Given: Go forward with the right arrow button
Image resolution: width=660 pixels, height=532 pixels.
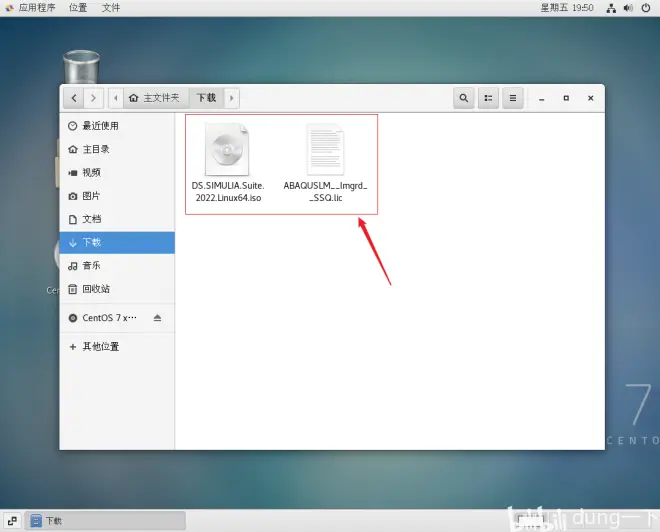Looking at the screenshot, I should (x=93, y=98).
